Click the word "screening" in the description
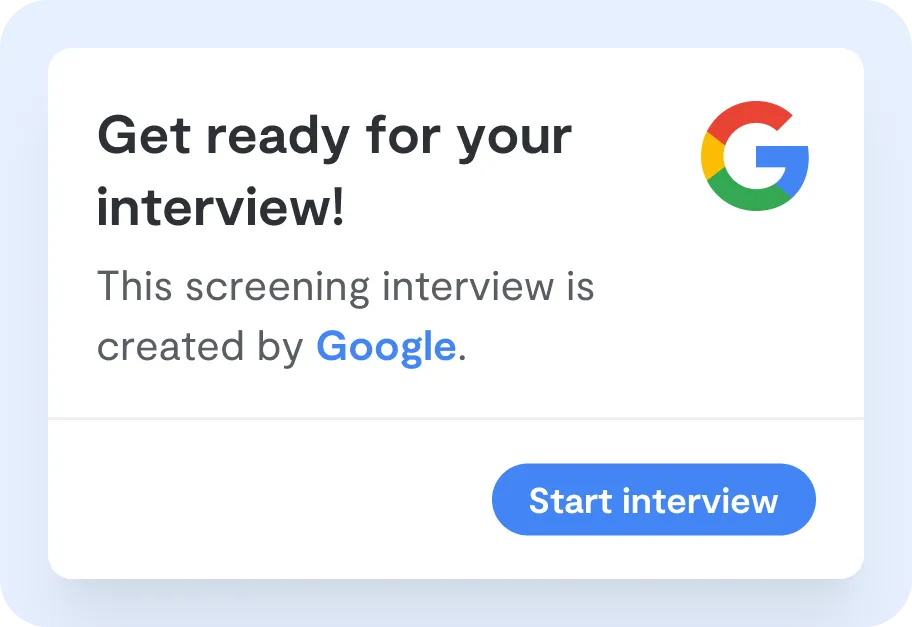 (x=277, y=288)
